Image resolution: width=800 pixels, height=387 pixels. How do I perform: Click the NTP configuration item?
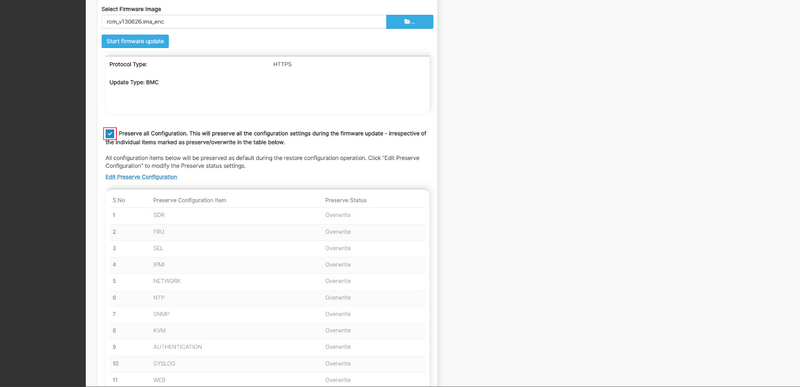pyautogui.click(x=159, y=297)
